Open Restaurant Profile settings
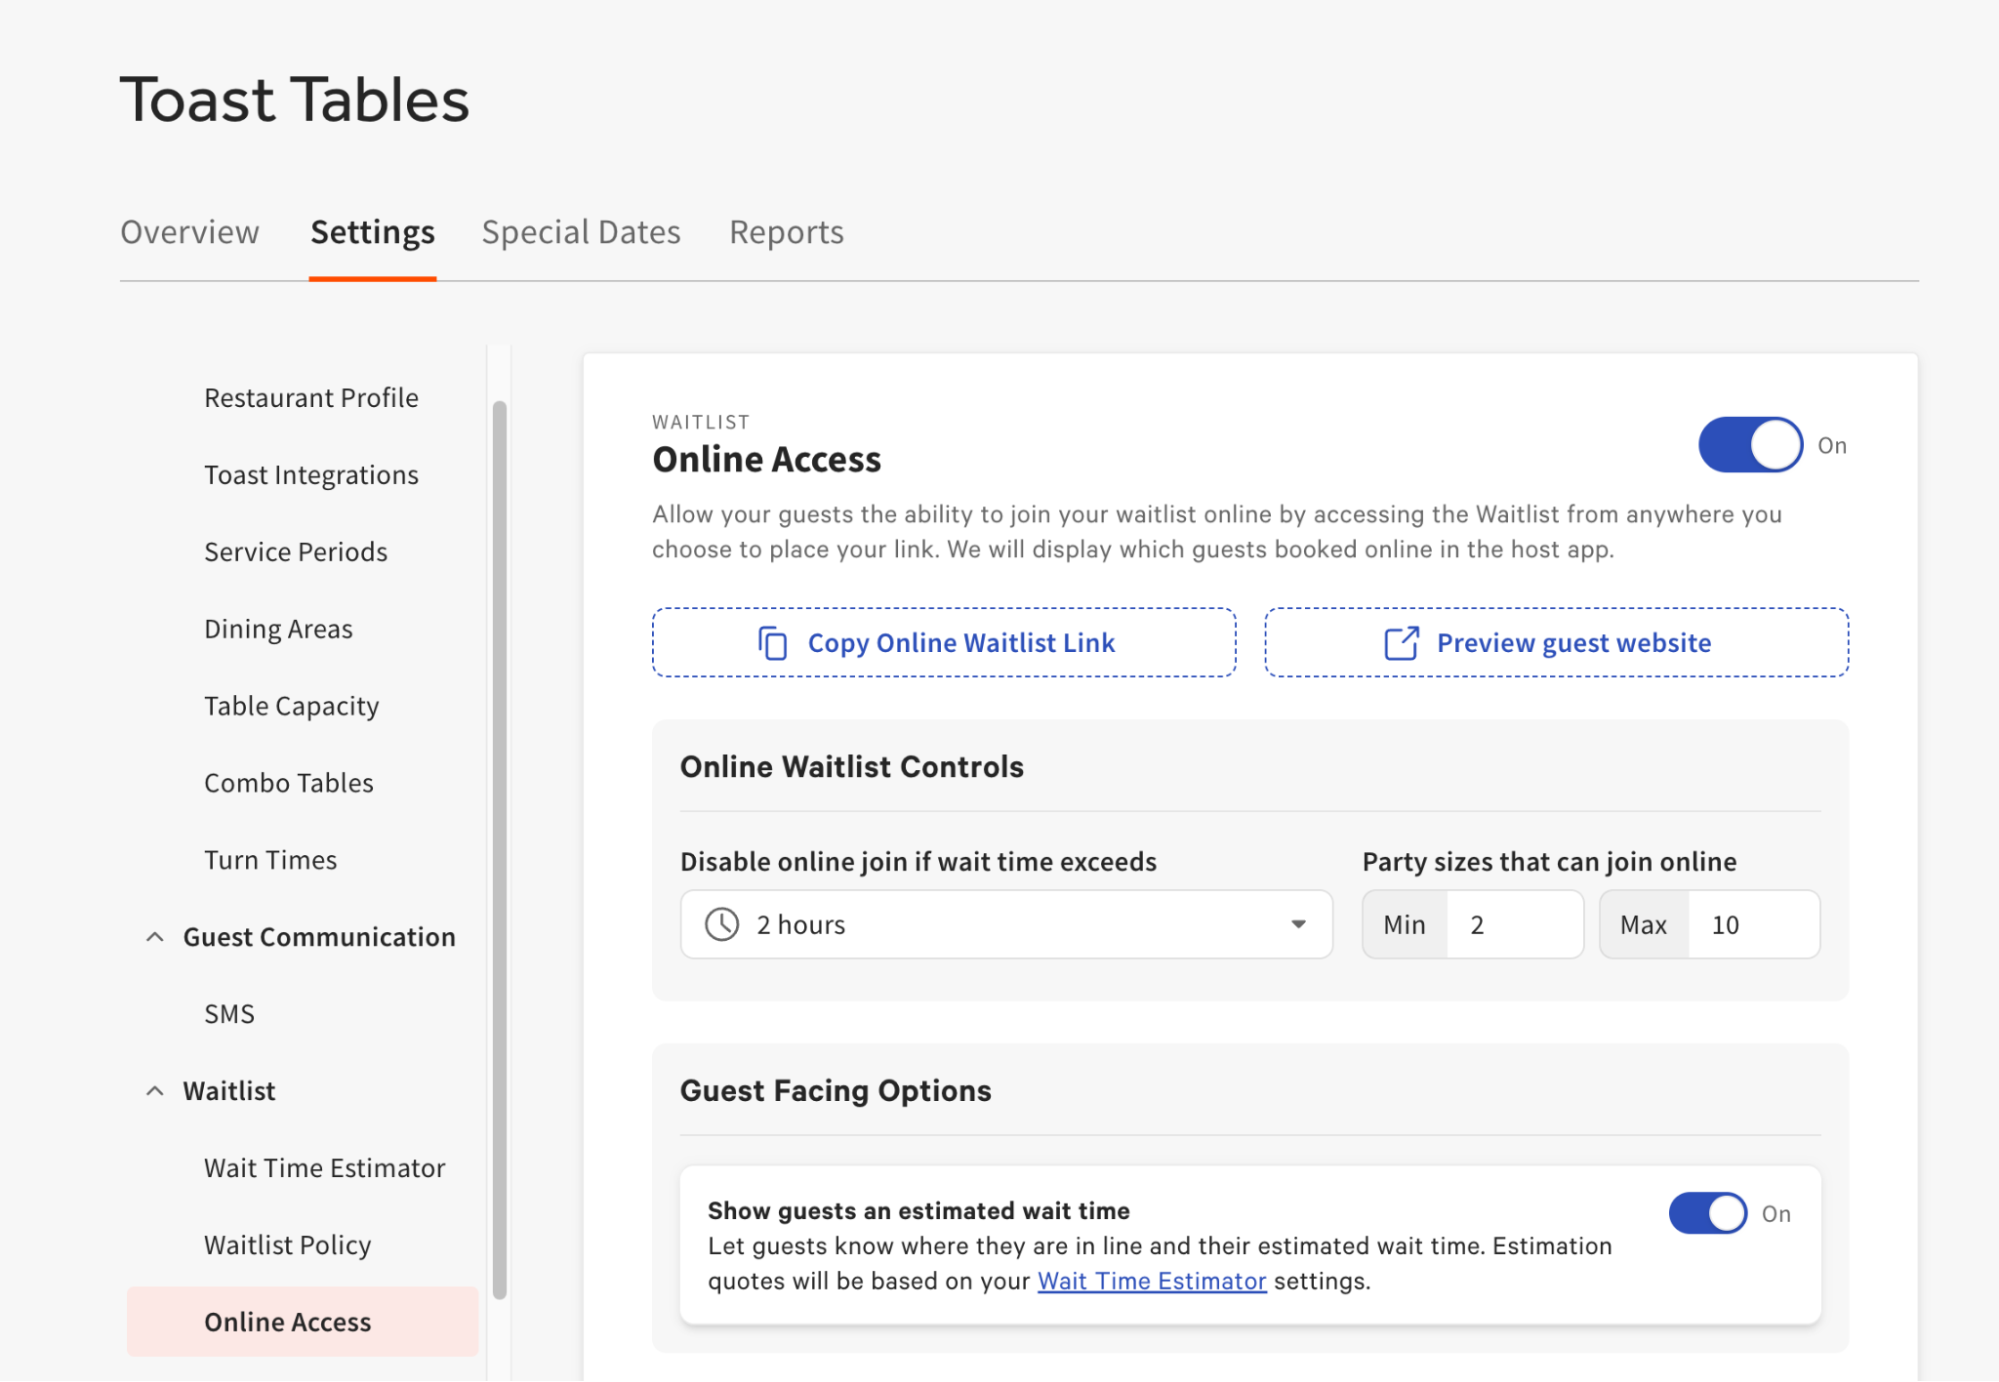 click(311, 397)
